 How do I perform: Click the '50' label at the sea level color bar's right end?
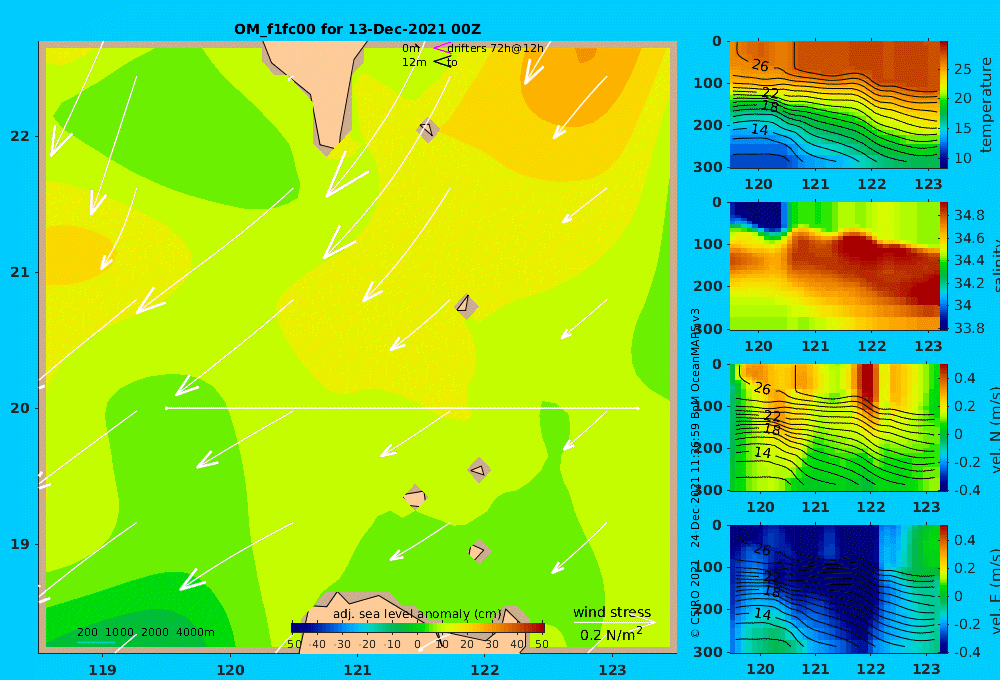point(541,644)
